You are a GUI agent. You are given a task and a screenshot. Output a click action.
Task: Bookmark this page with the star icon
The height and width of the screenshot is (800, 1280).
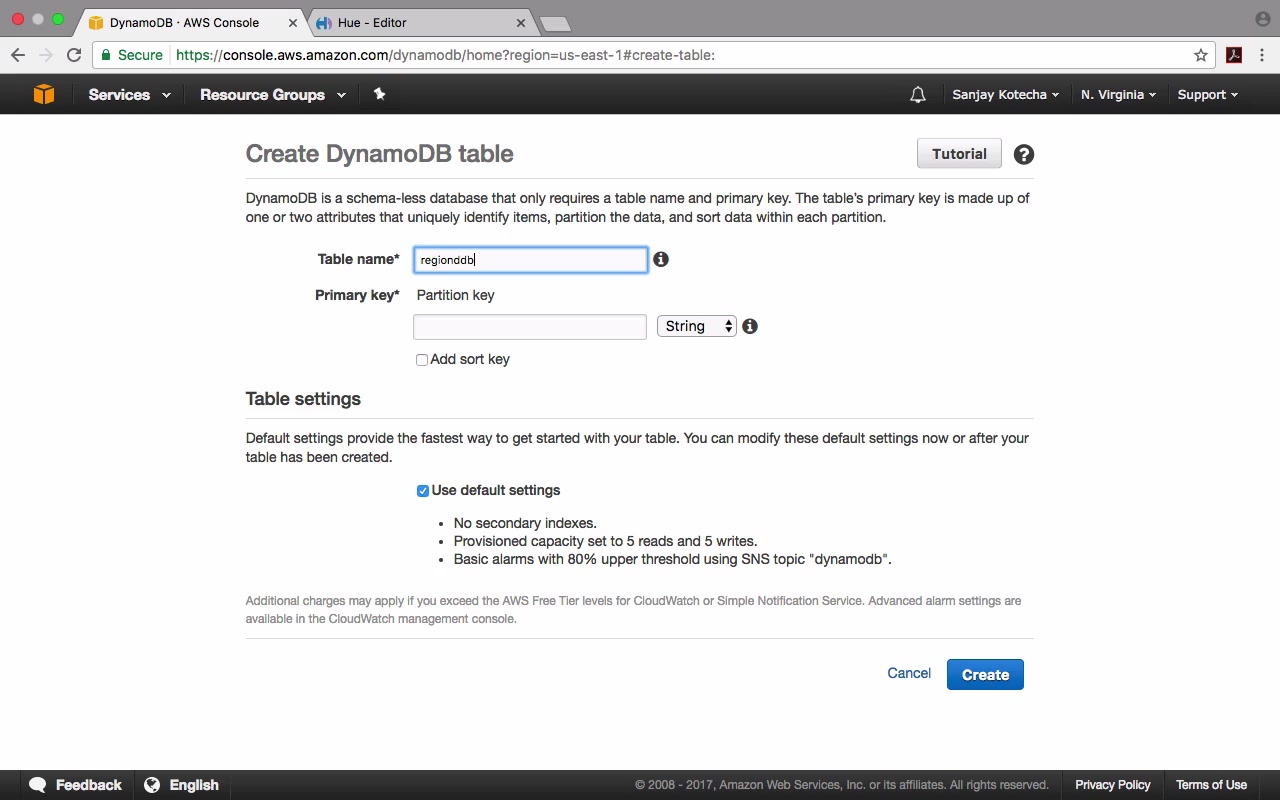(1201, 55)
